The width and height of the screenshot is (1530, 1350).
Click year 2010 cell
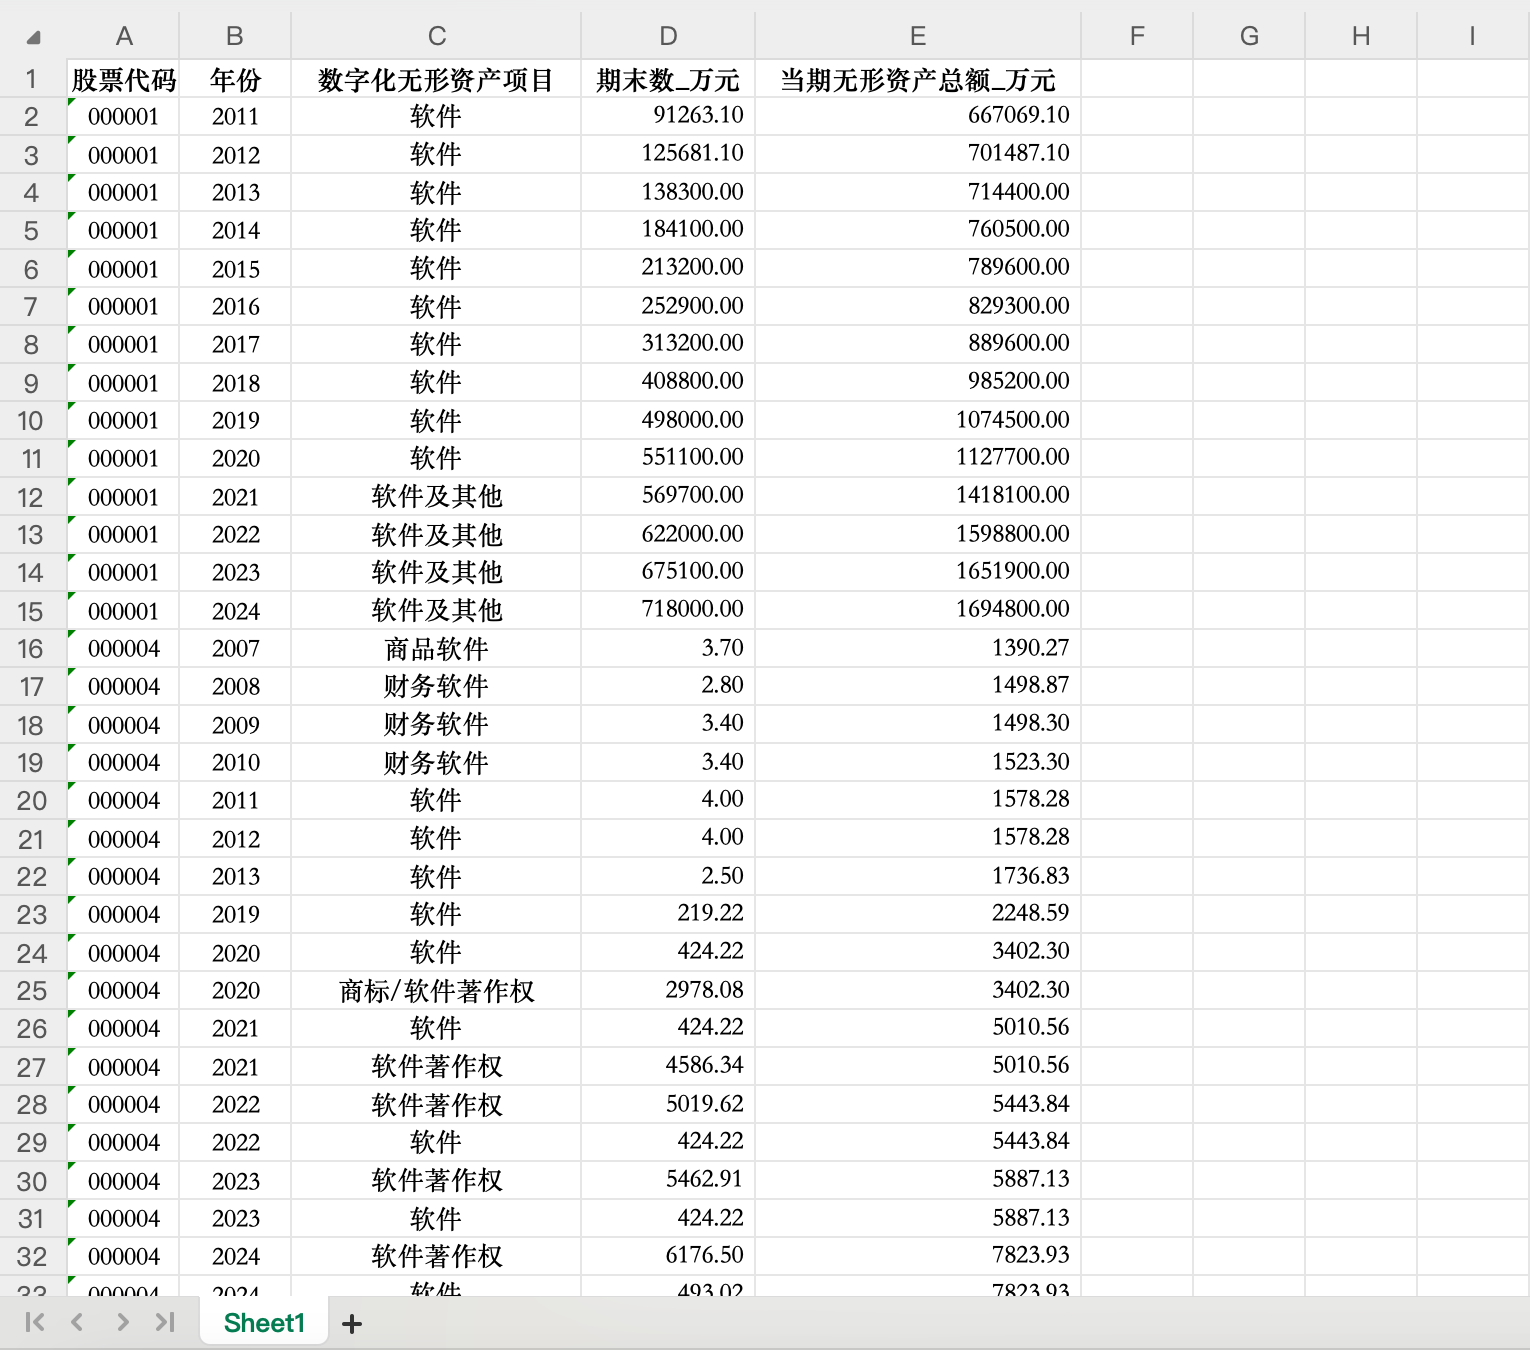pos(235,762)
